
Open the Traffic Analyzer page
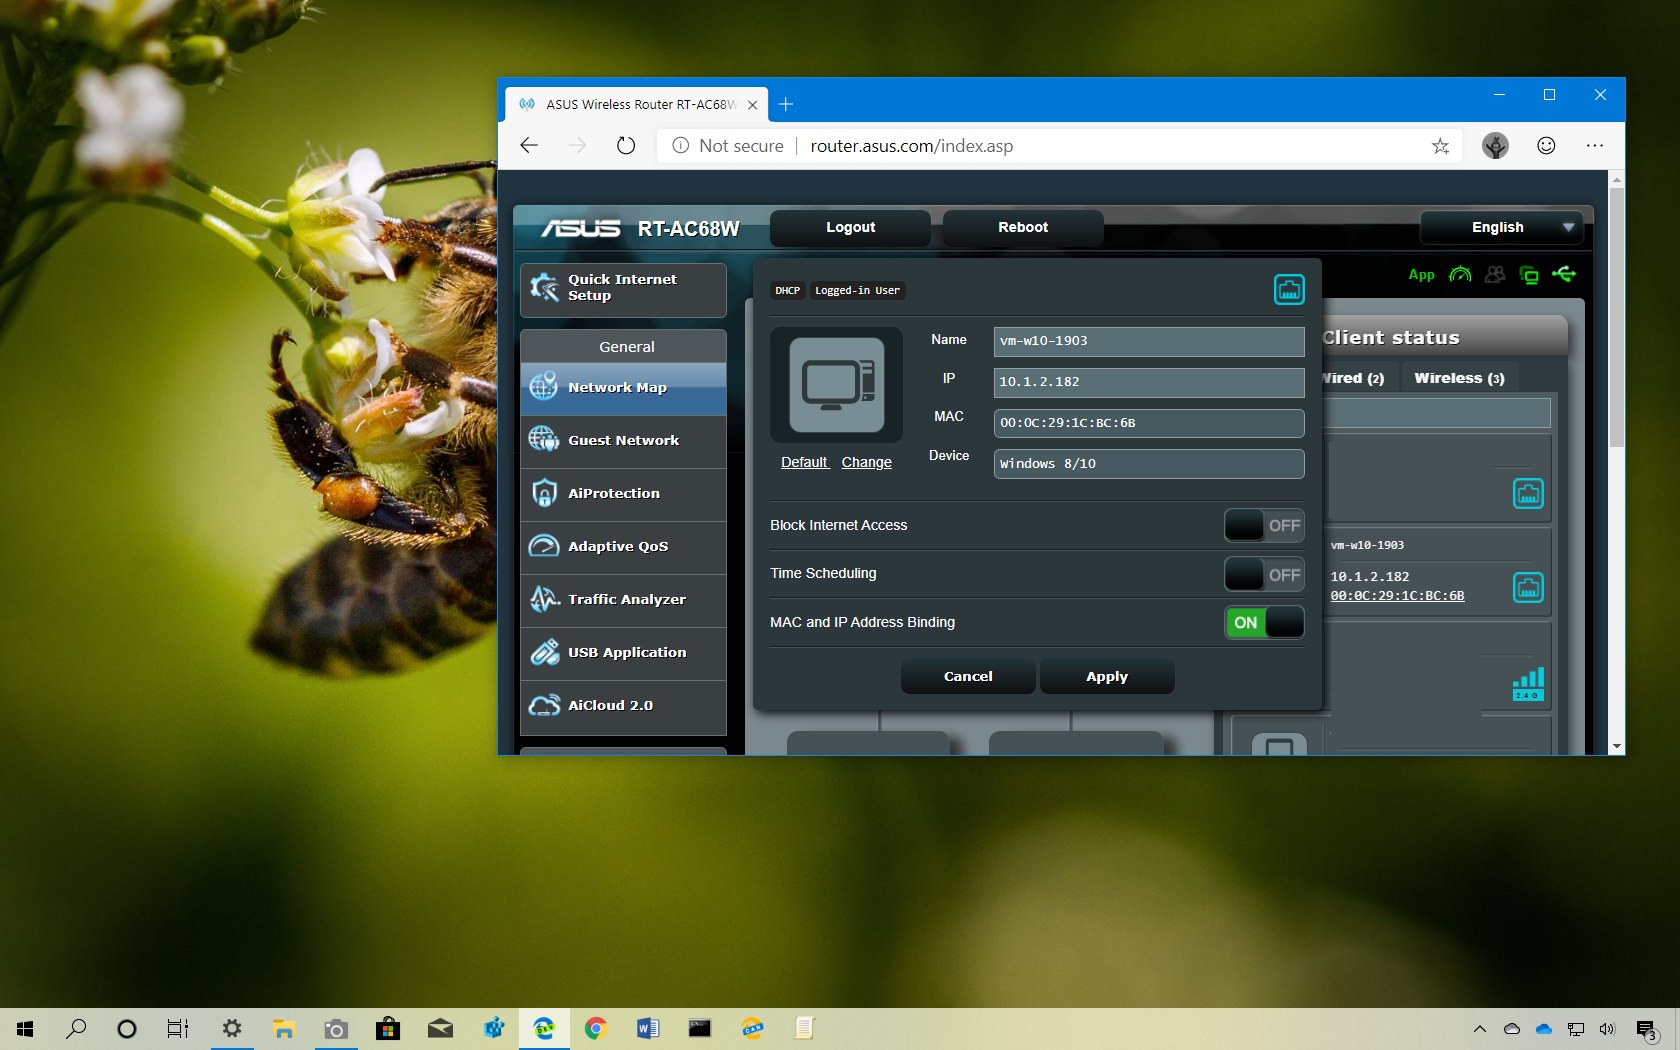coord(623,600)
